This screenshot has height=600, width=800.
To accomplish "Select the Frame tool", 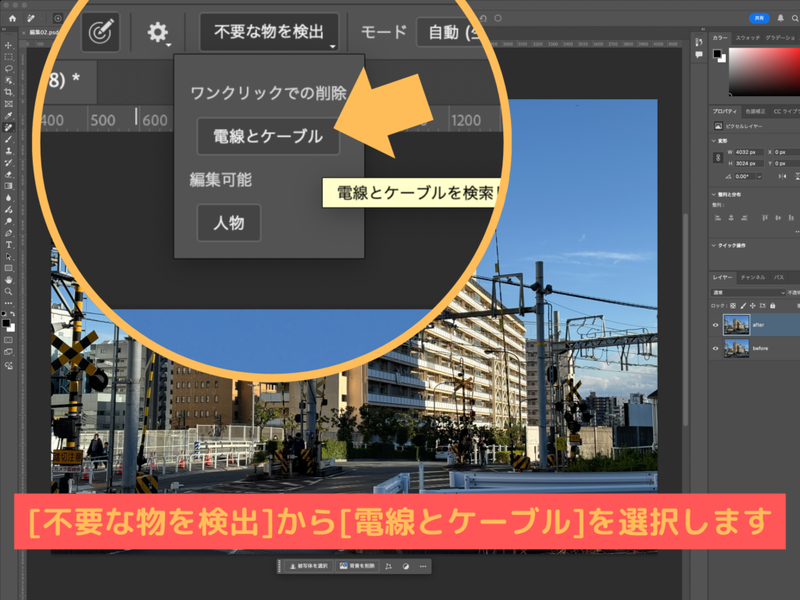I will click(8, 104).
